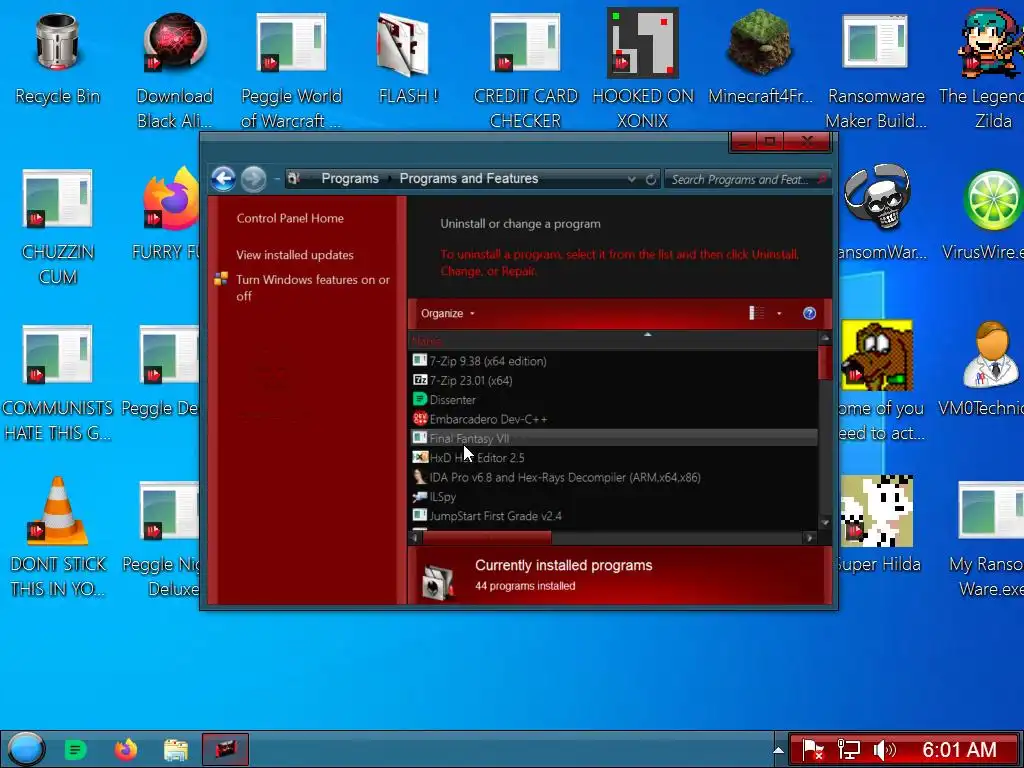The height and width of the screenshot is (768, 1024).
Task: Open Control Panel Home link
Action: tap(290, 218)
